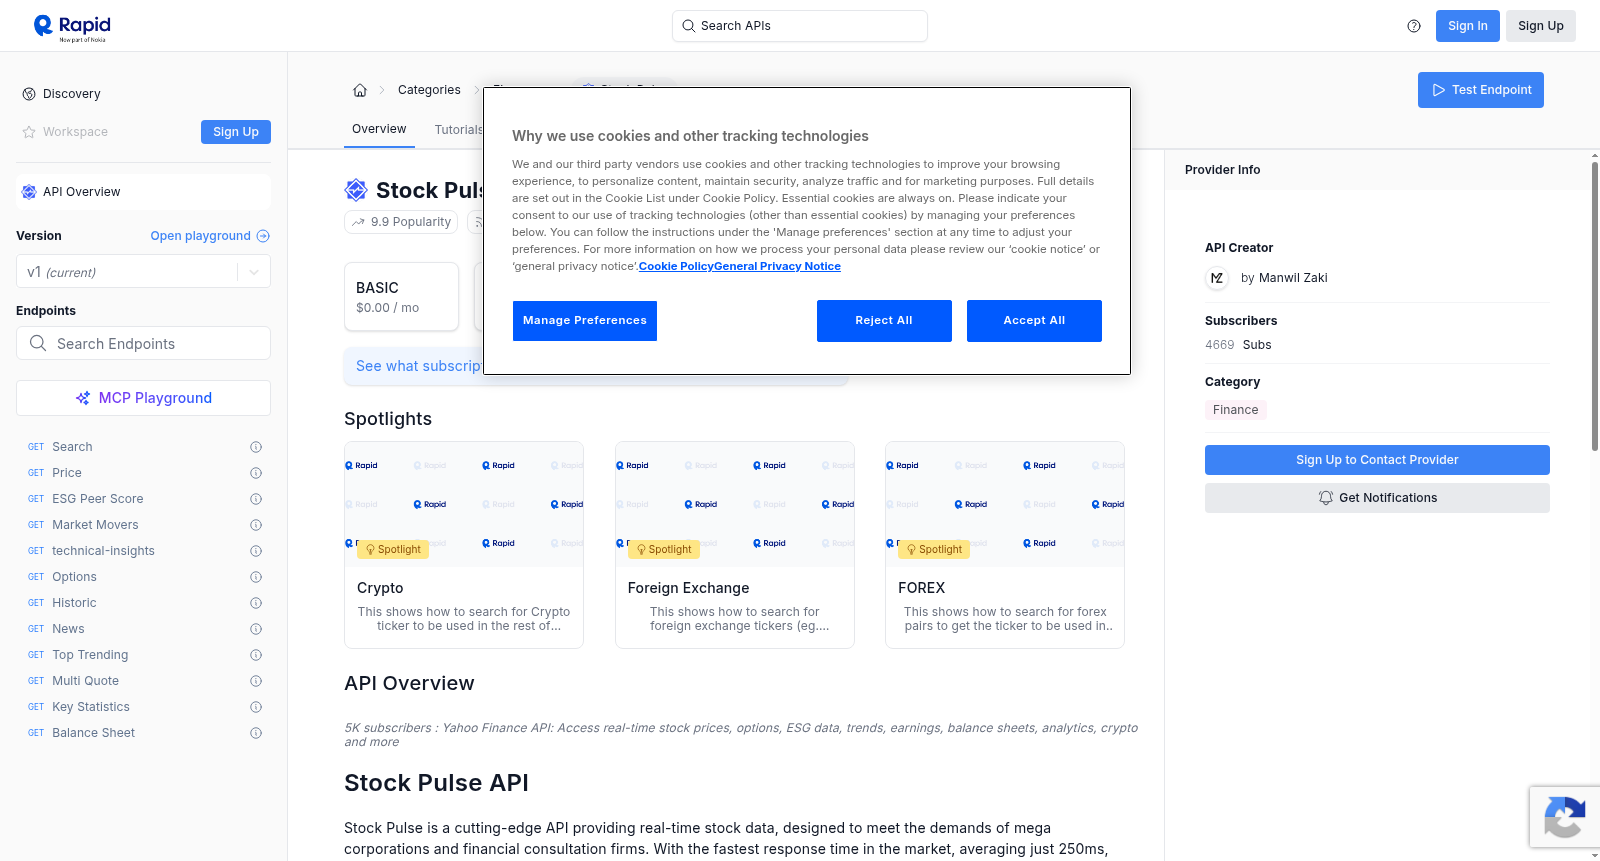Select the Market Movers GET endpoint
Screen dimensions: 1600x861
tap(95, 525)
